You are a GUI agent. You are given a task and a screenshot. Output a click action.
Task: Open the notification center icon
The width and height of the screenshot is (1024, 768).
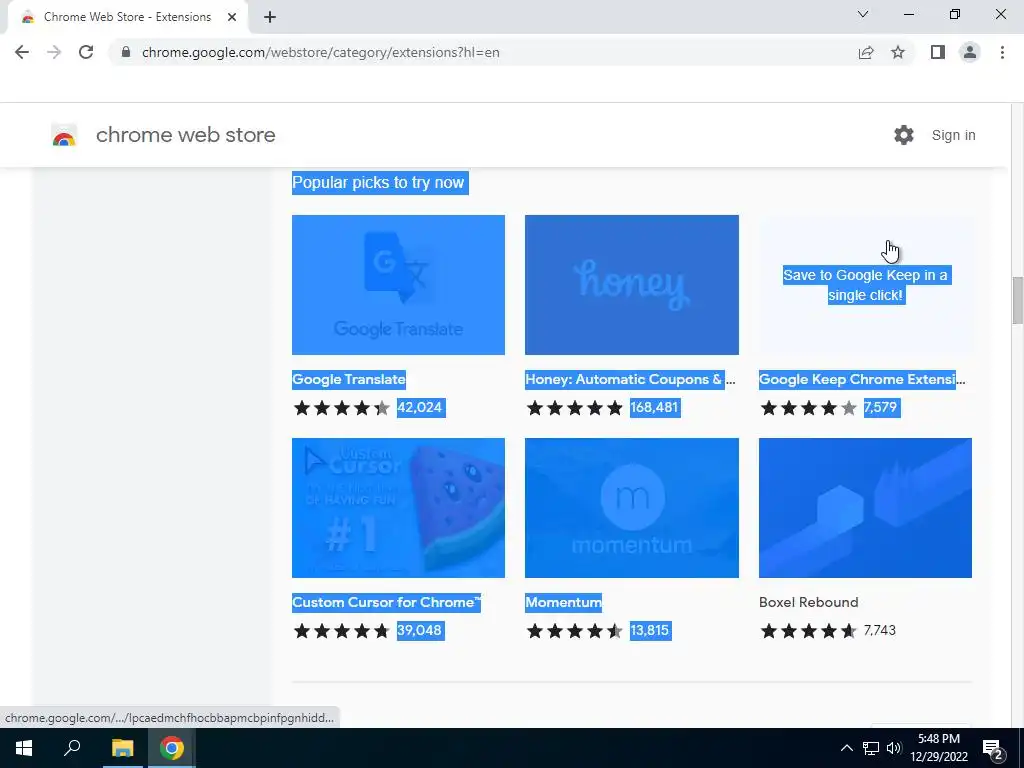[x=992, y=749]
